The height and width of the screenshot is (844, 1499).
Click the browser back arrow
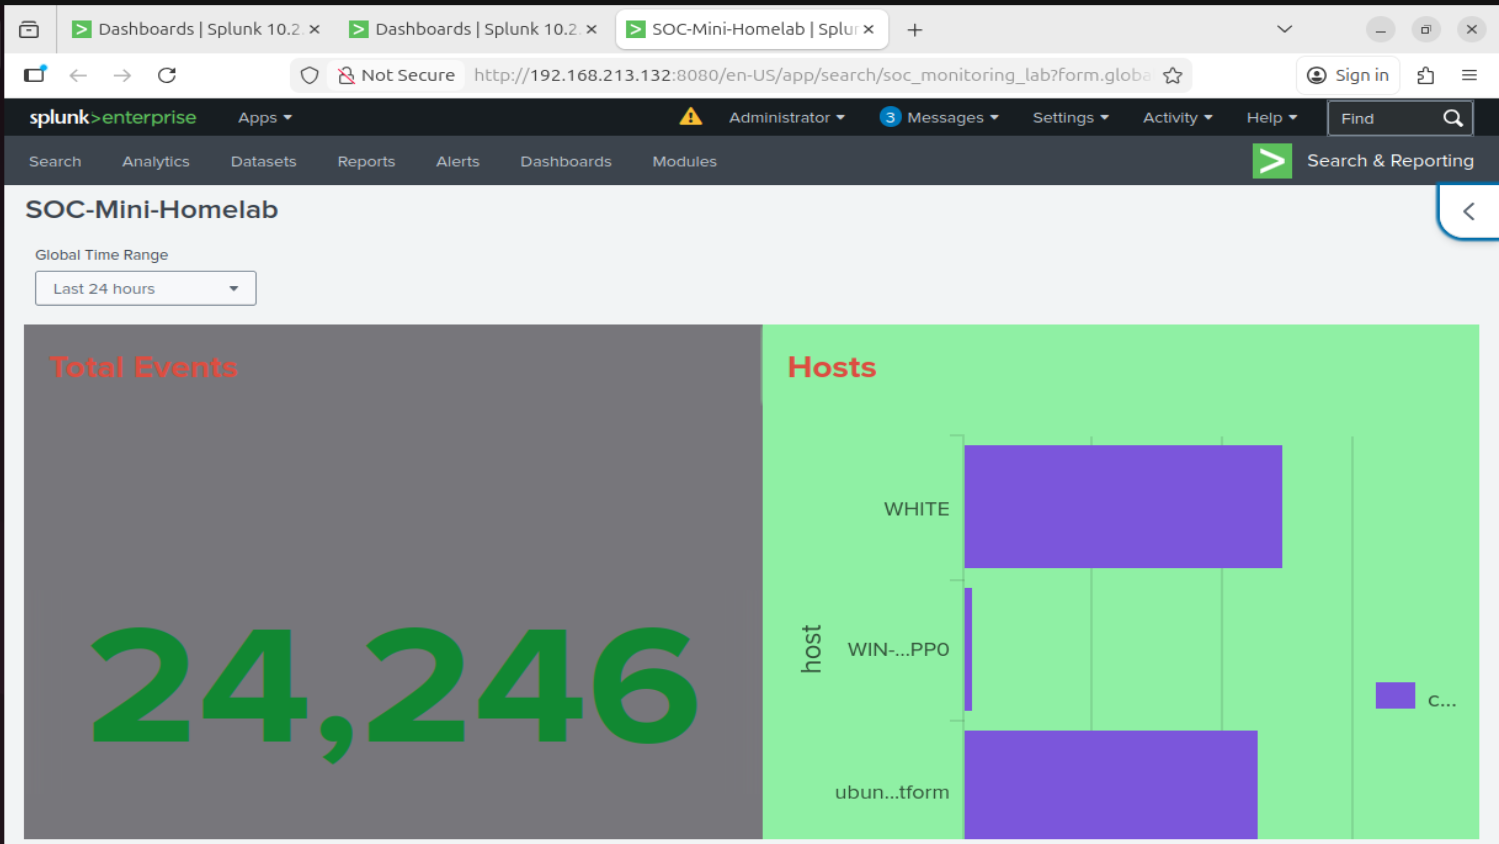(78, 75)
